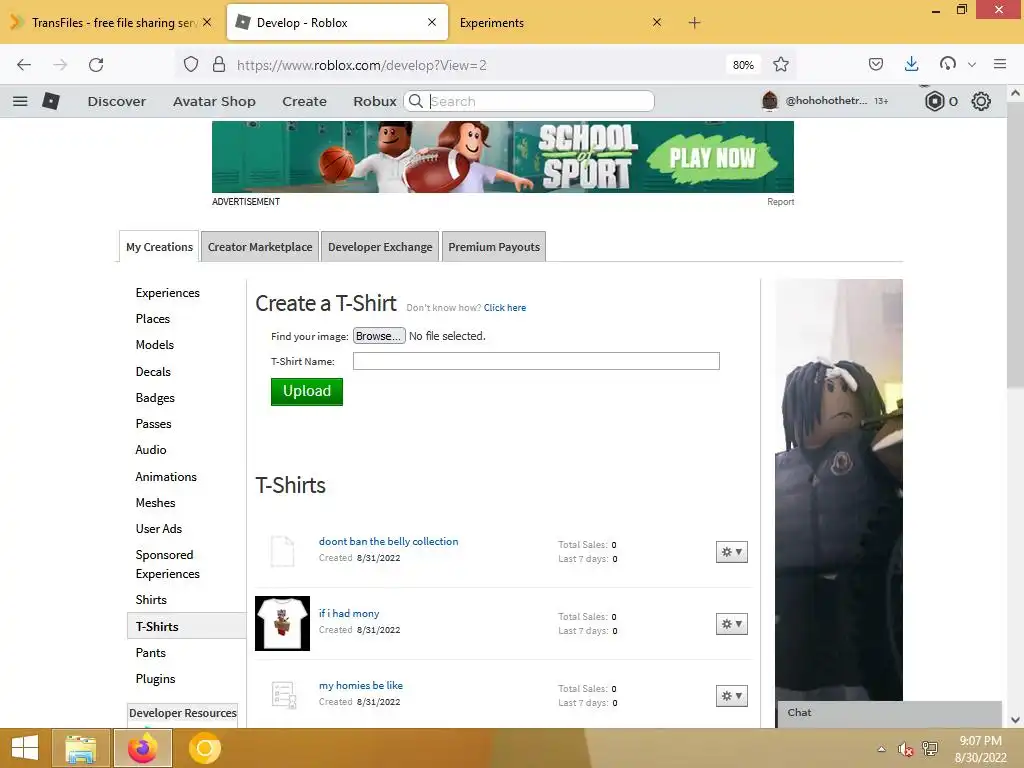Open 'doont ban the belly collection' link
Viewport: 1024px width, 768px height.
[x=389, y=541]
